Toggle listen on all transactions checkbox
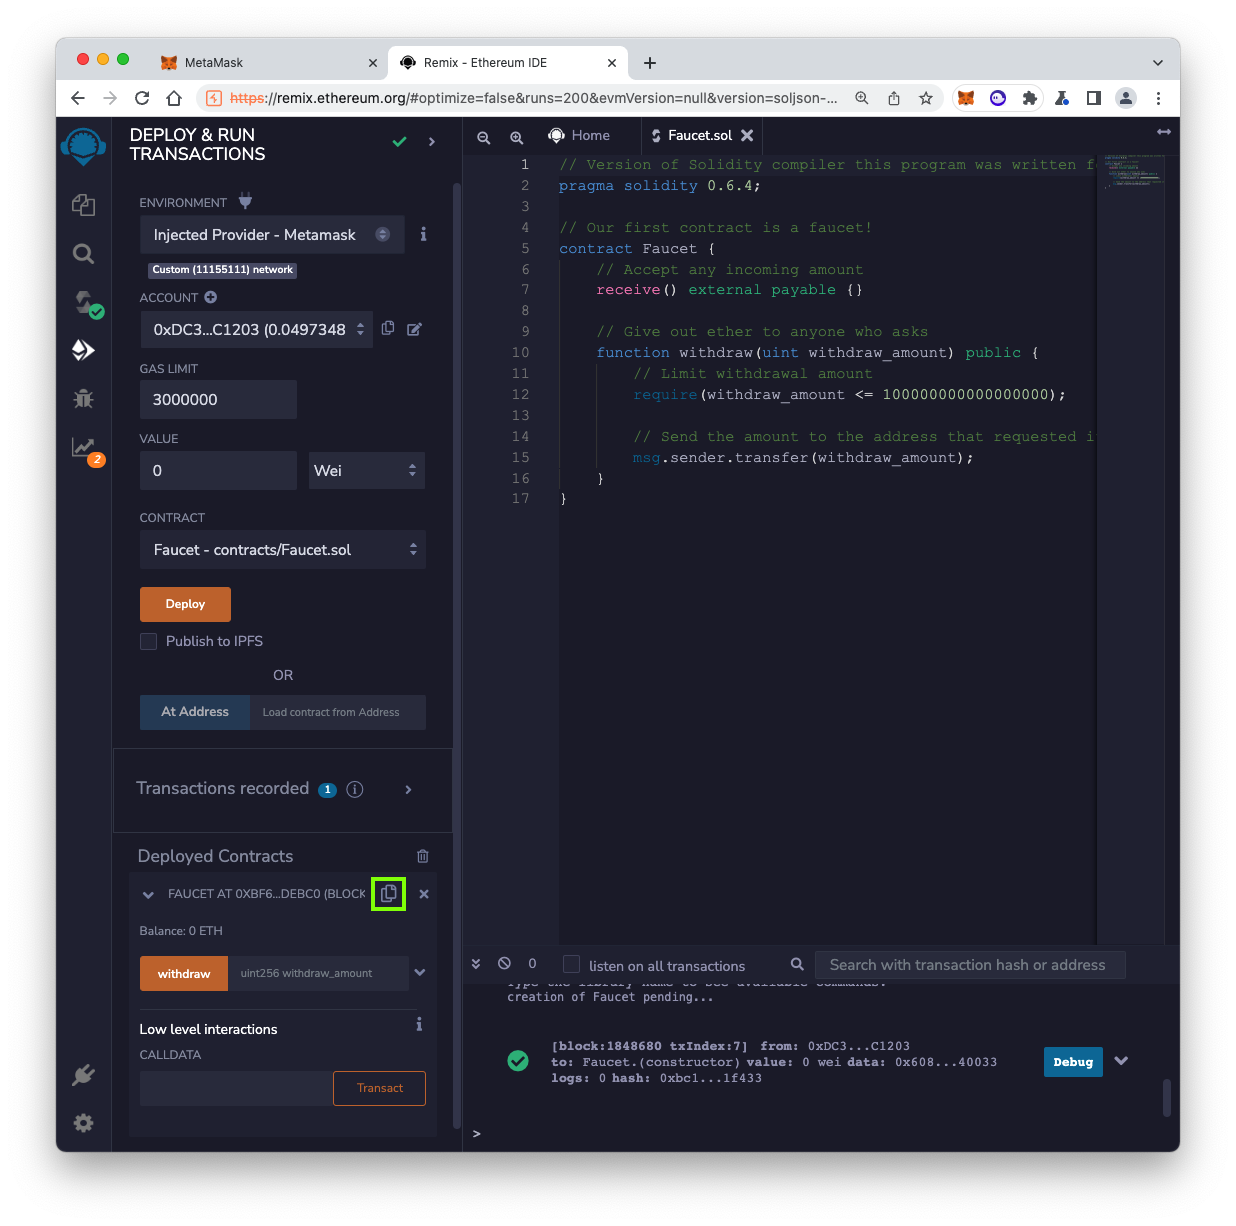1236x1226 pixels. [571, 964]
